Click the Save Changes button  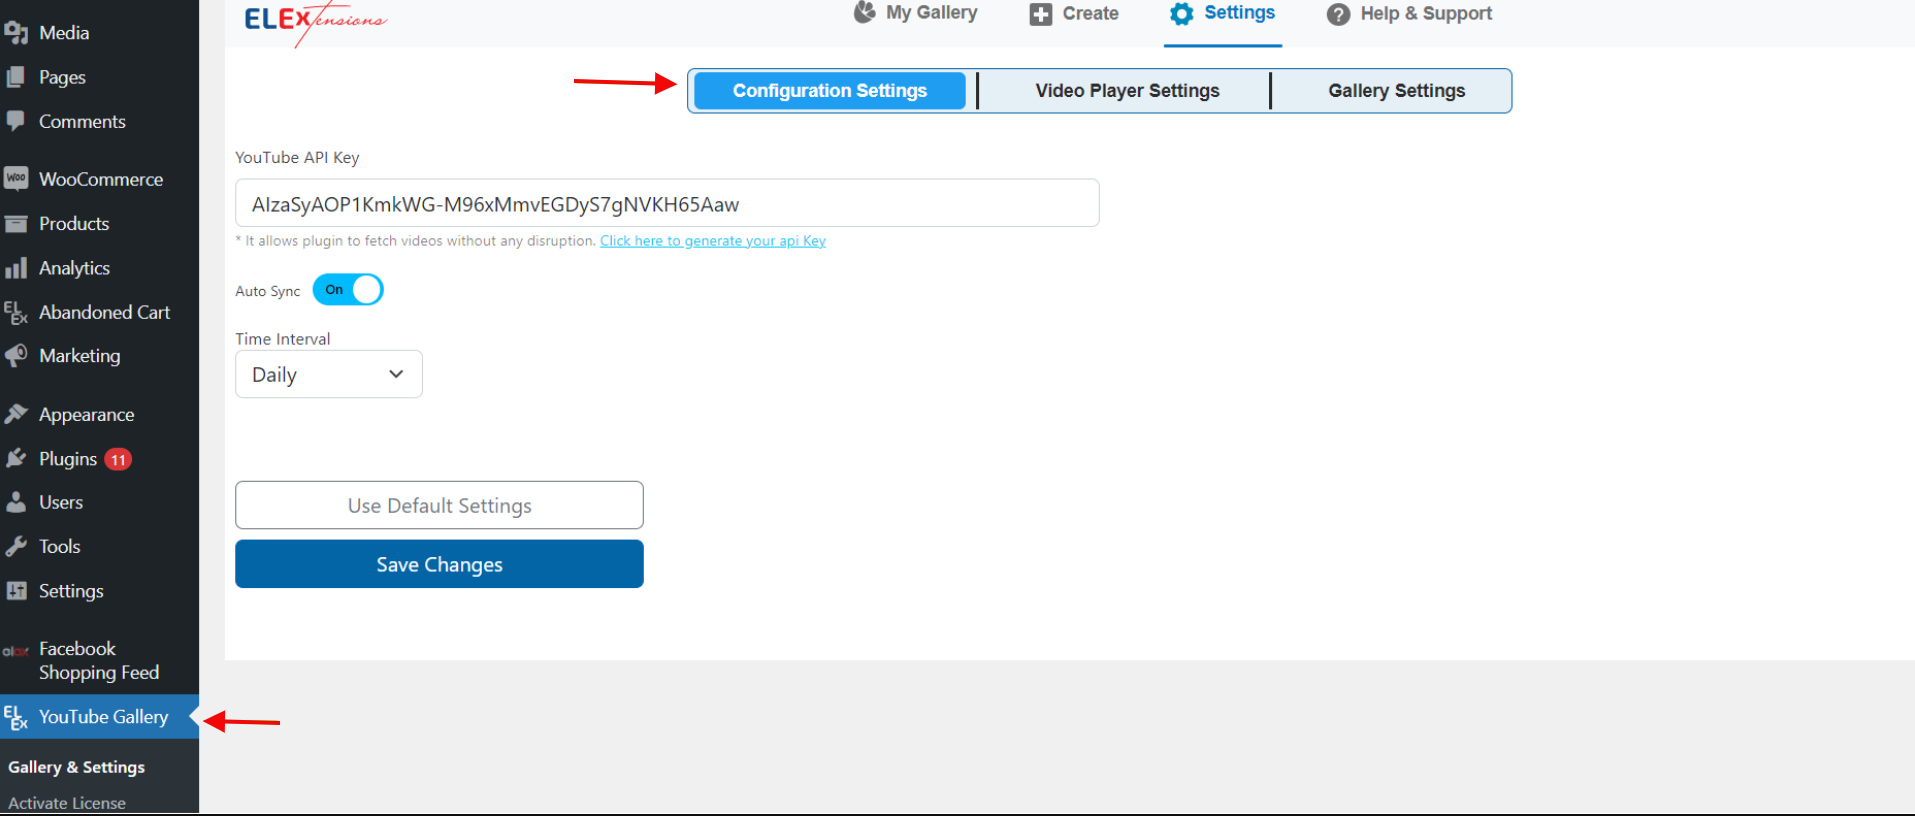point(439,564)
